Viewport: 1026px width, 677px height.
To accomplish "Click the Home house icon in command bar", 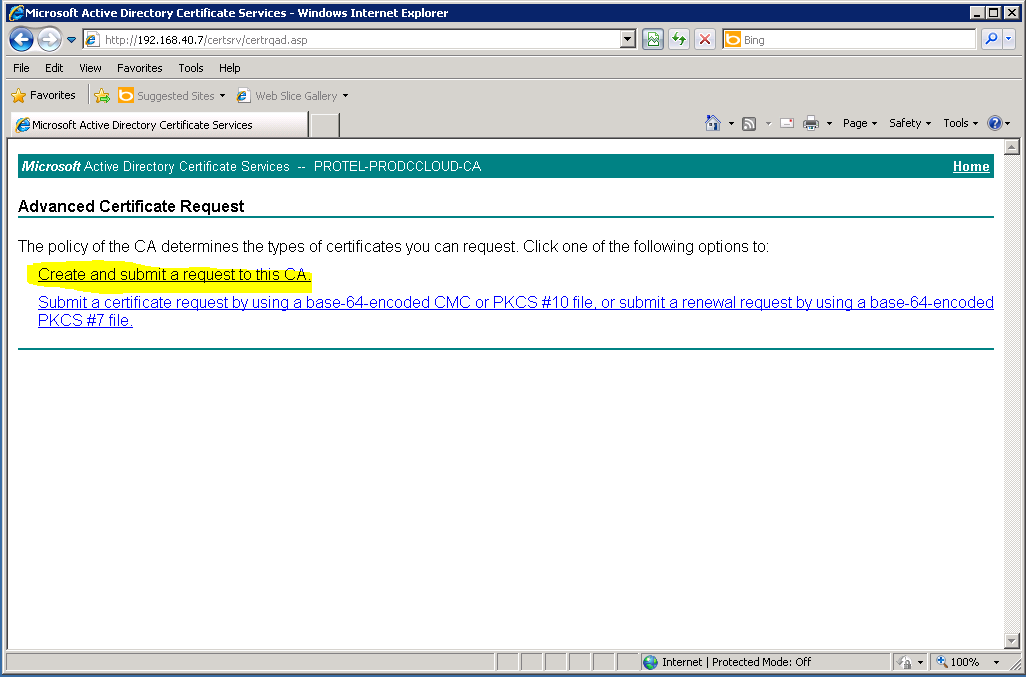I will tap(713, 123).
